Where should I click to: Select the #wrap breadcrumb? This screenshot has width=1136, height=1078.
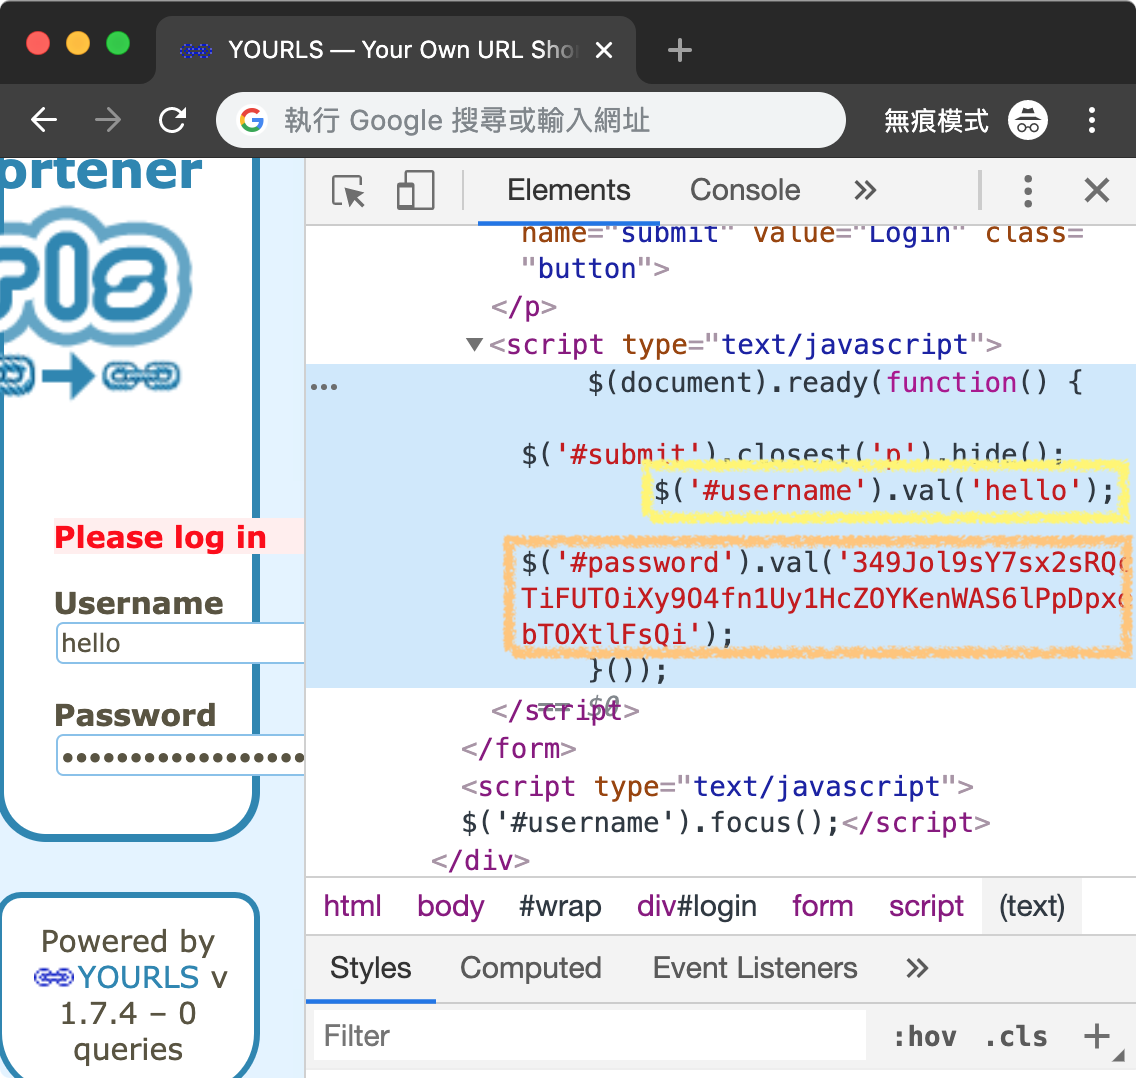560,906
